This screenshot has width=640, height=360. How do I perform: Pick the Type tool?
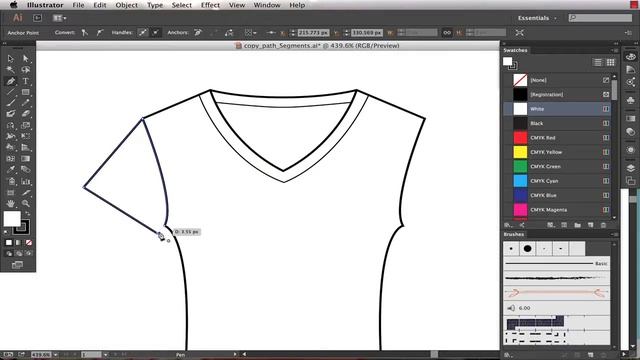pos(26,81)
